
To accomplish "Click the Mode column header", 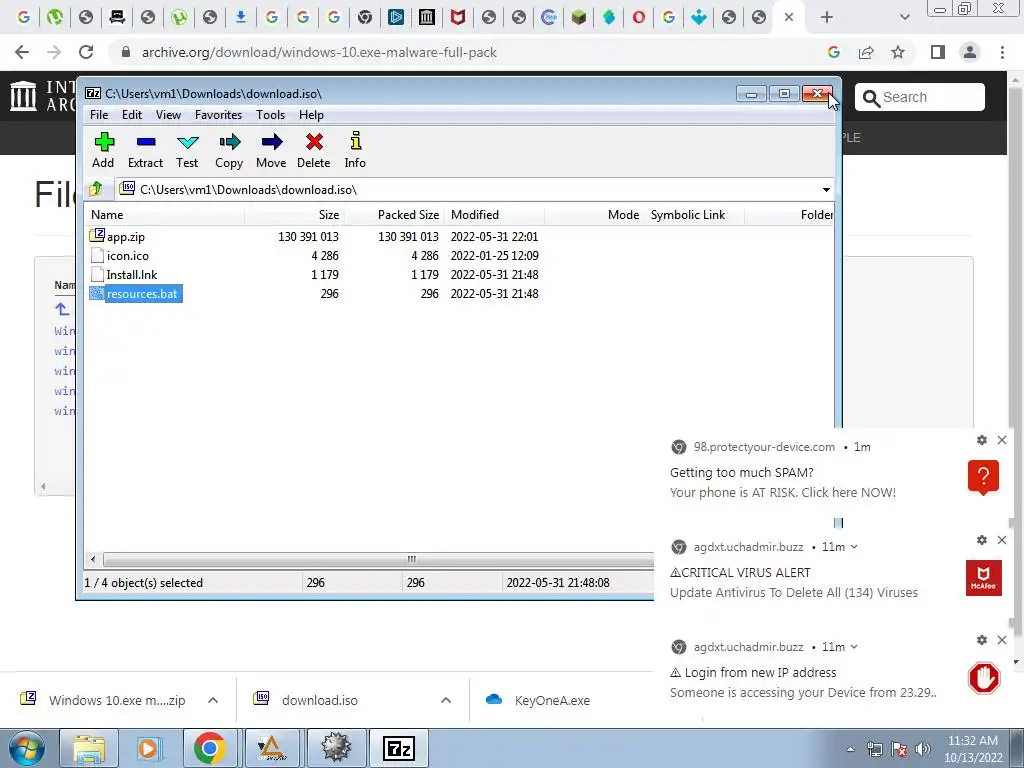I will click(594, 215).
